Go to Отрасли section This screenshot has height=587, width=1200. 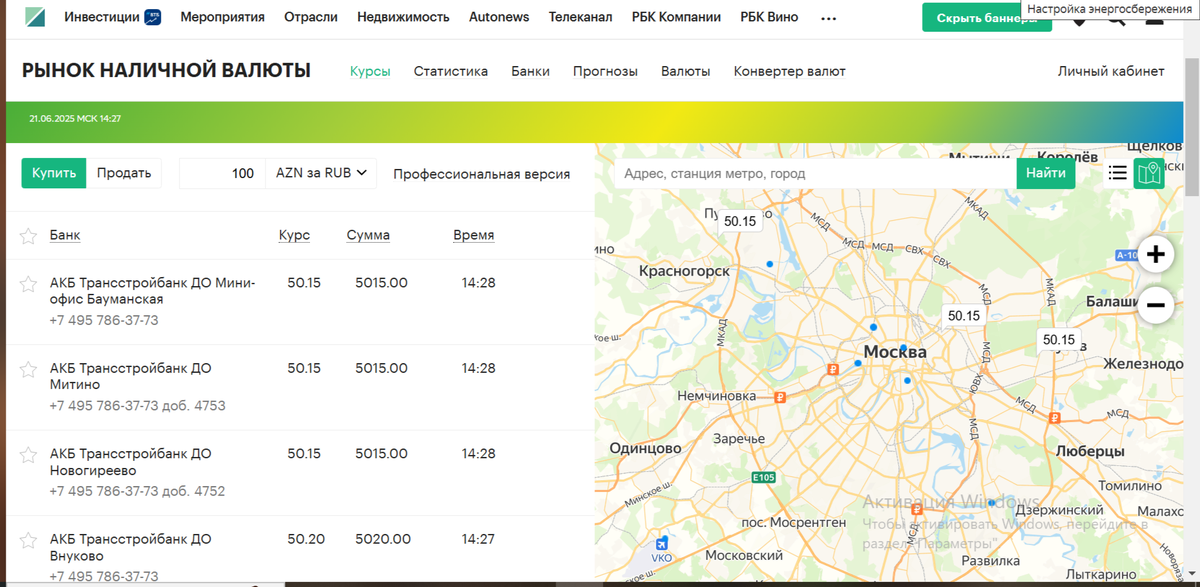click(311, 17)
